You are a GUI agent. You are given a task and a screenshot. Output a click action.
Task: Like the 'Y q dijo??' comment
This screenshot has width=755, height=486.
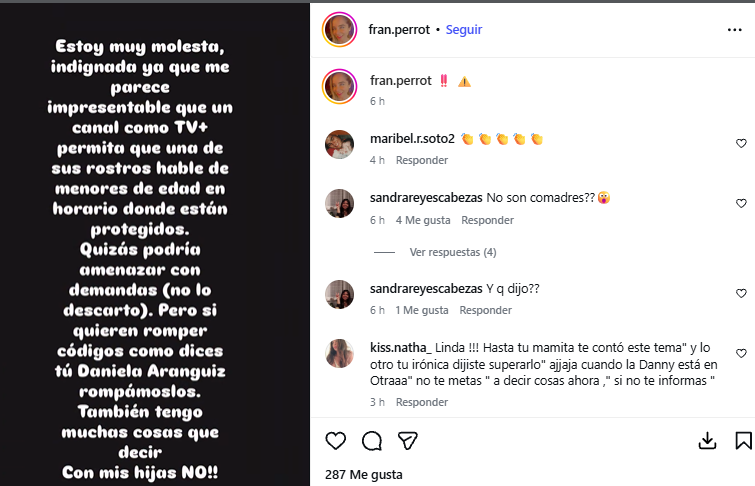741,293
